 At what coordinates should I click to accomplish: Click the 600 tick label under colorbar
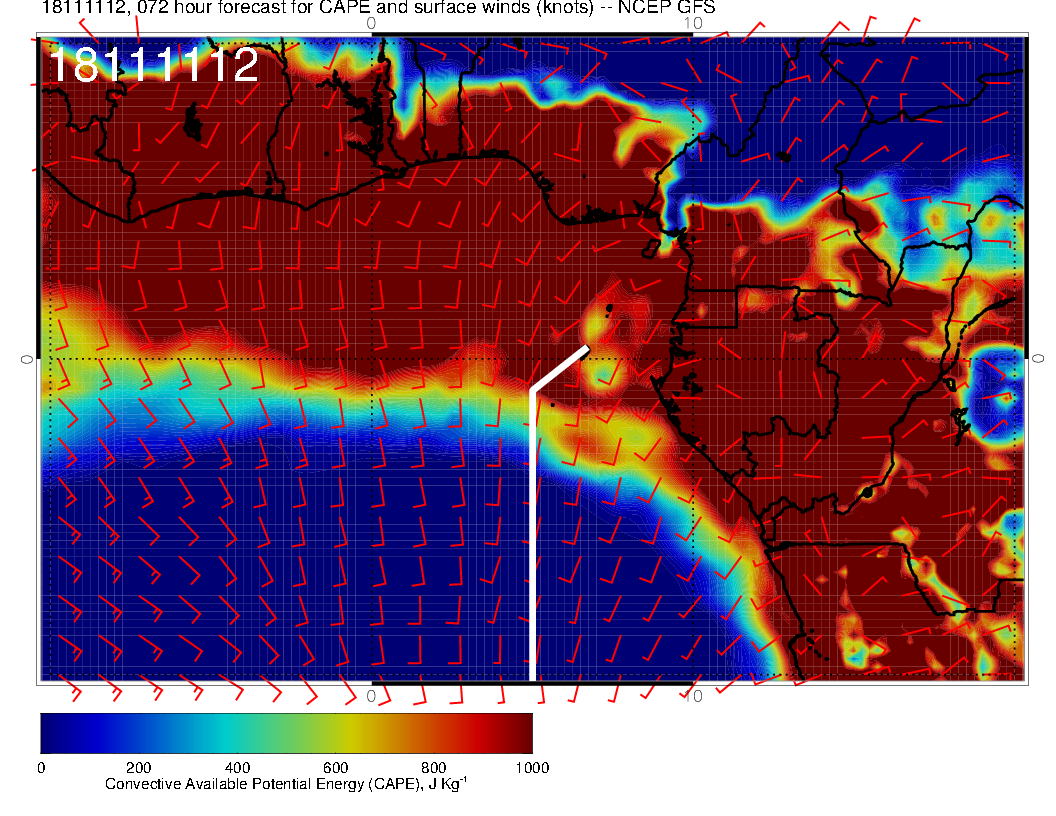coord(334,767)
